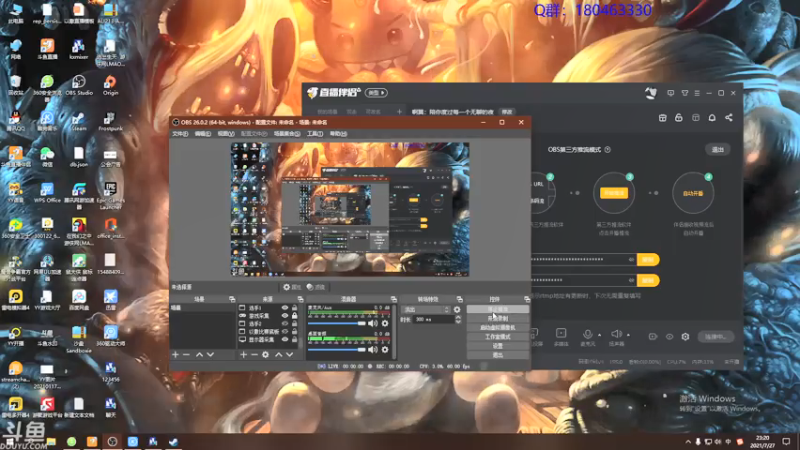This screenshot has height=450, width=800.
Task: Pop out the Controls dock
Action: (x=527, y=299)
